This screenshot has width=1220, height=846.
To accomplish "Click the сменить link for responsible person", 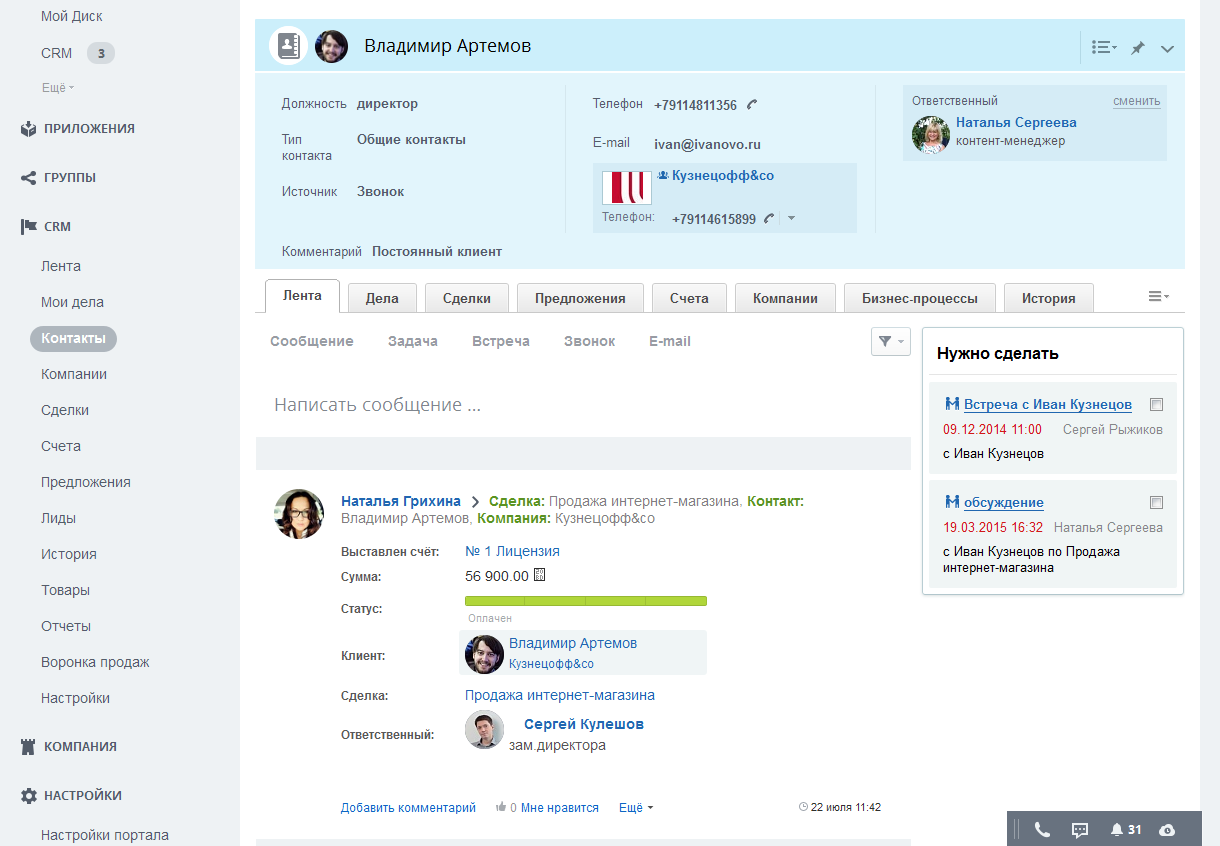I will click(1136, 101).
